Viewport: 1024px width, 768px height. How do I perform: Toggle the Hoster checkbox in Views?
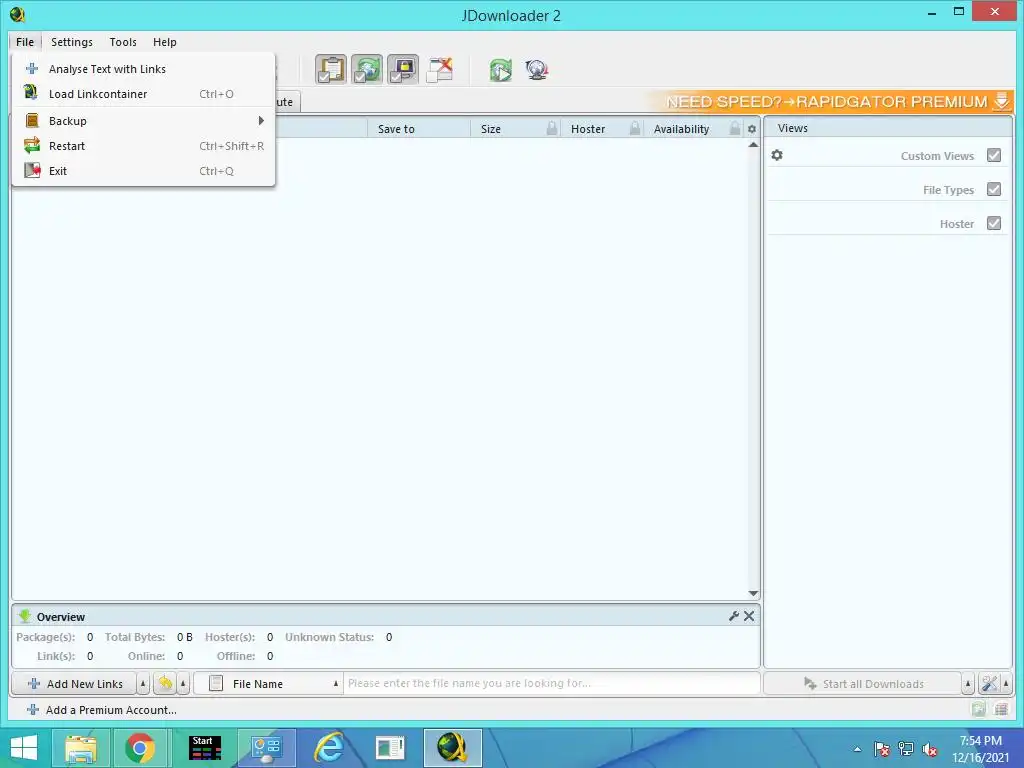click(x=994, y=223)
